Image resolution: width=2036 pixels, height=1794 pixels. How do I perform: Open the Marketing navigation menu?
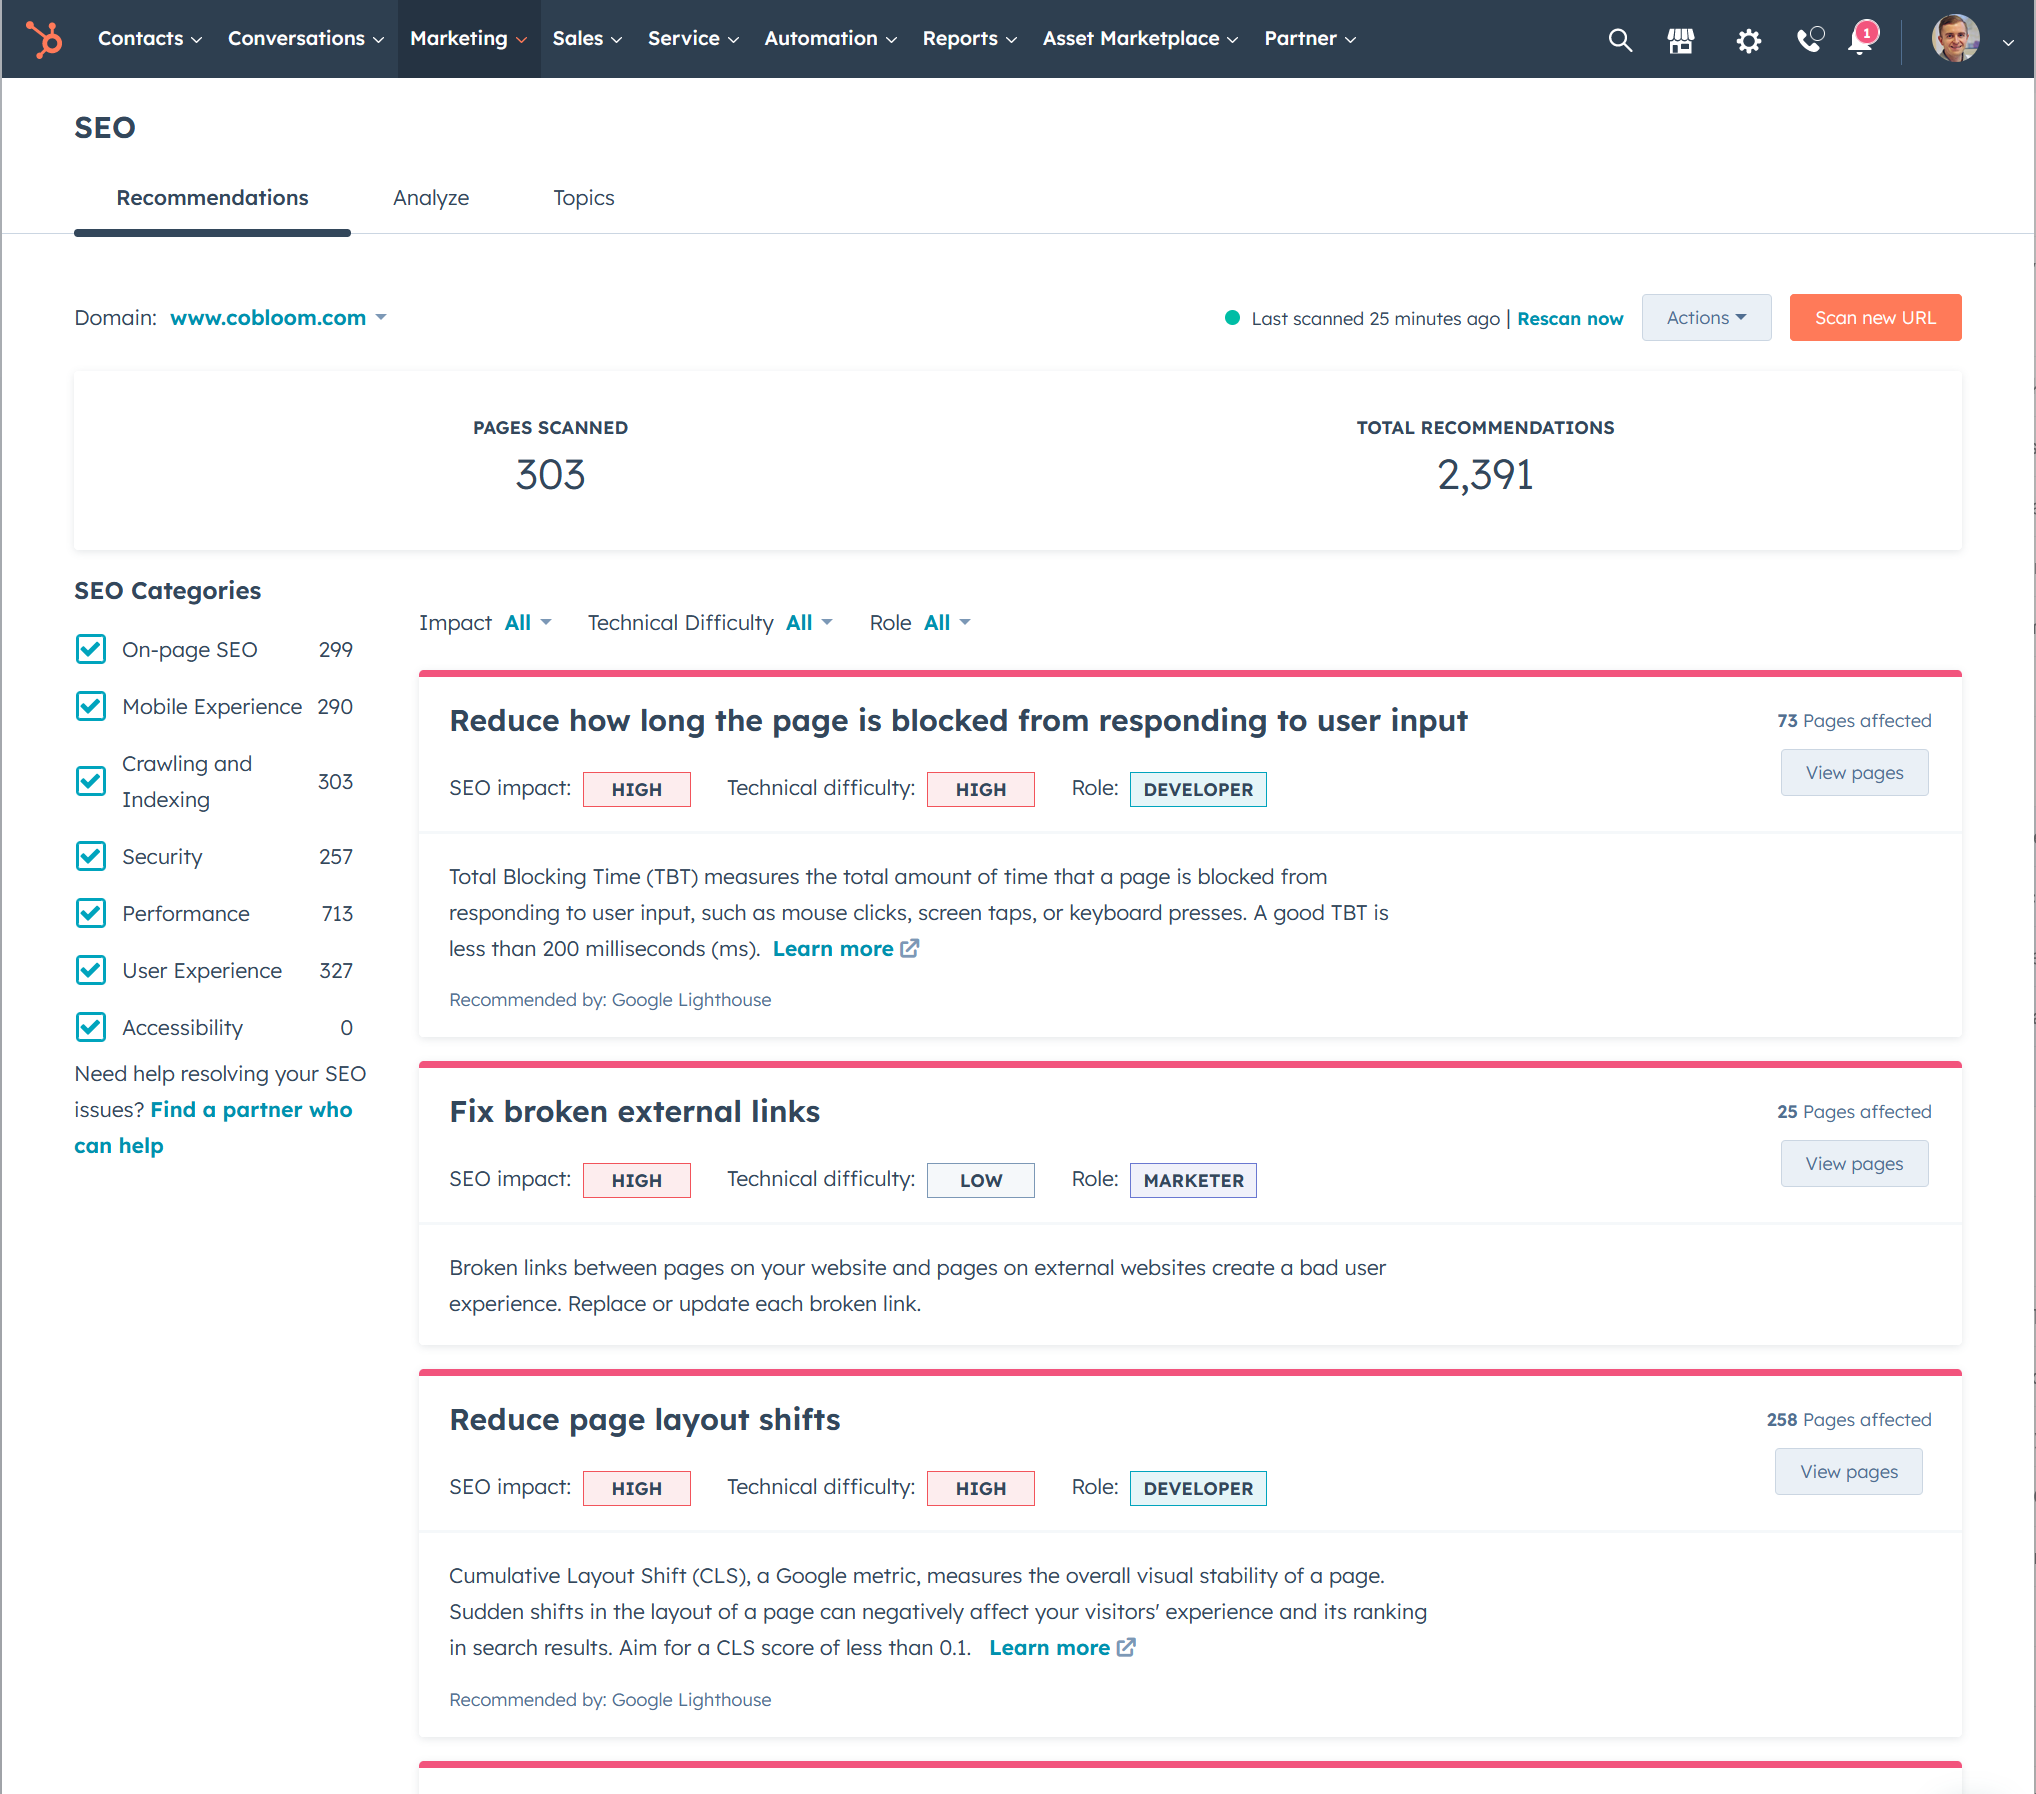click(x=469, y=39)
